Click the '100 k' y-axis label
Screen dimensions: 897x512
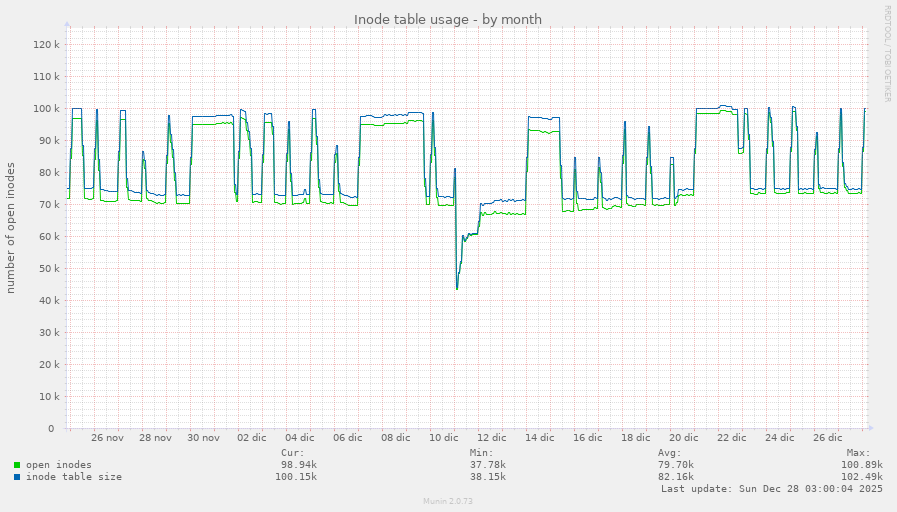(x=46, y=109)
